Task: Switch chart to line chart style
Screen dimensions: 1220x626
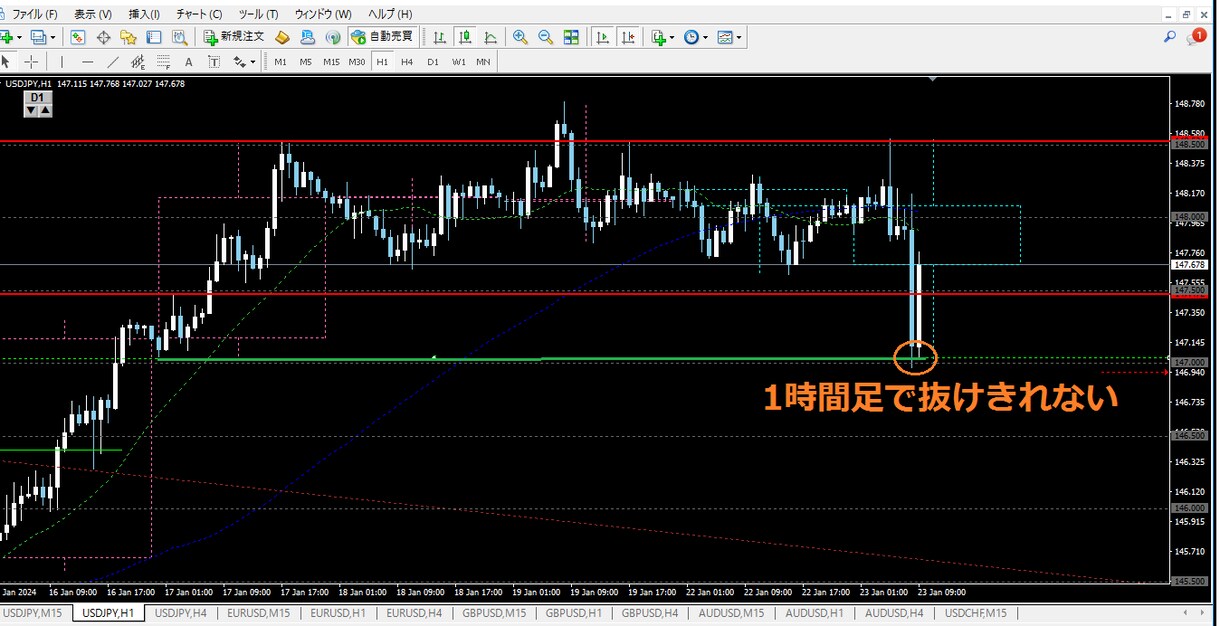Action: [491, 37]
